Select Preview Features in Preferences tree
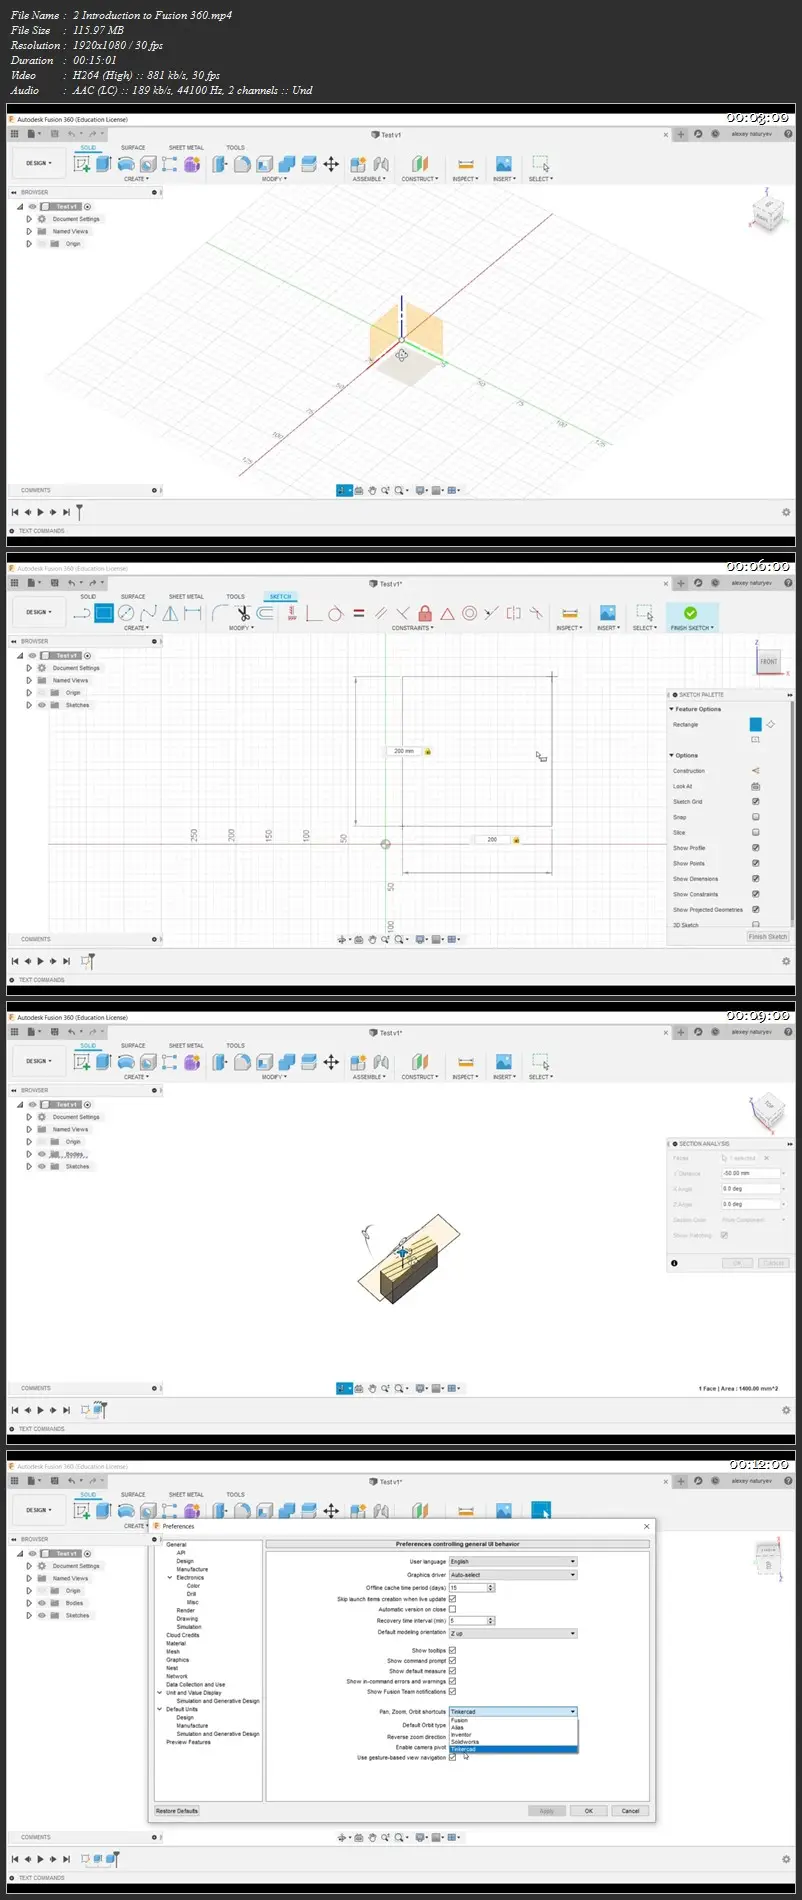This screenshot has width=802, height=1900. [x=188, y=1742]
